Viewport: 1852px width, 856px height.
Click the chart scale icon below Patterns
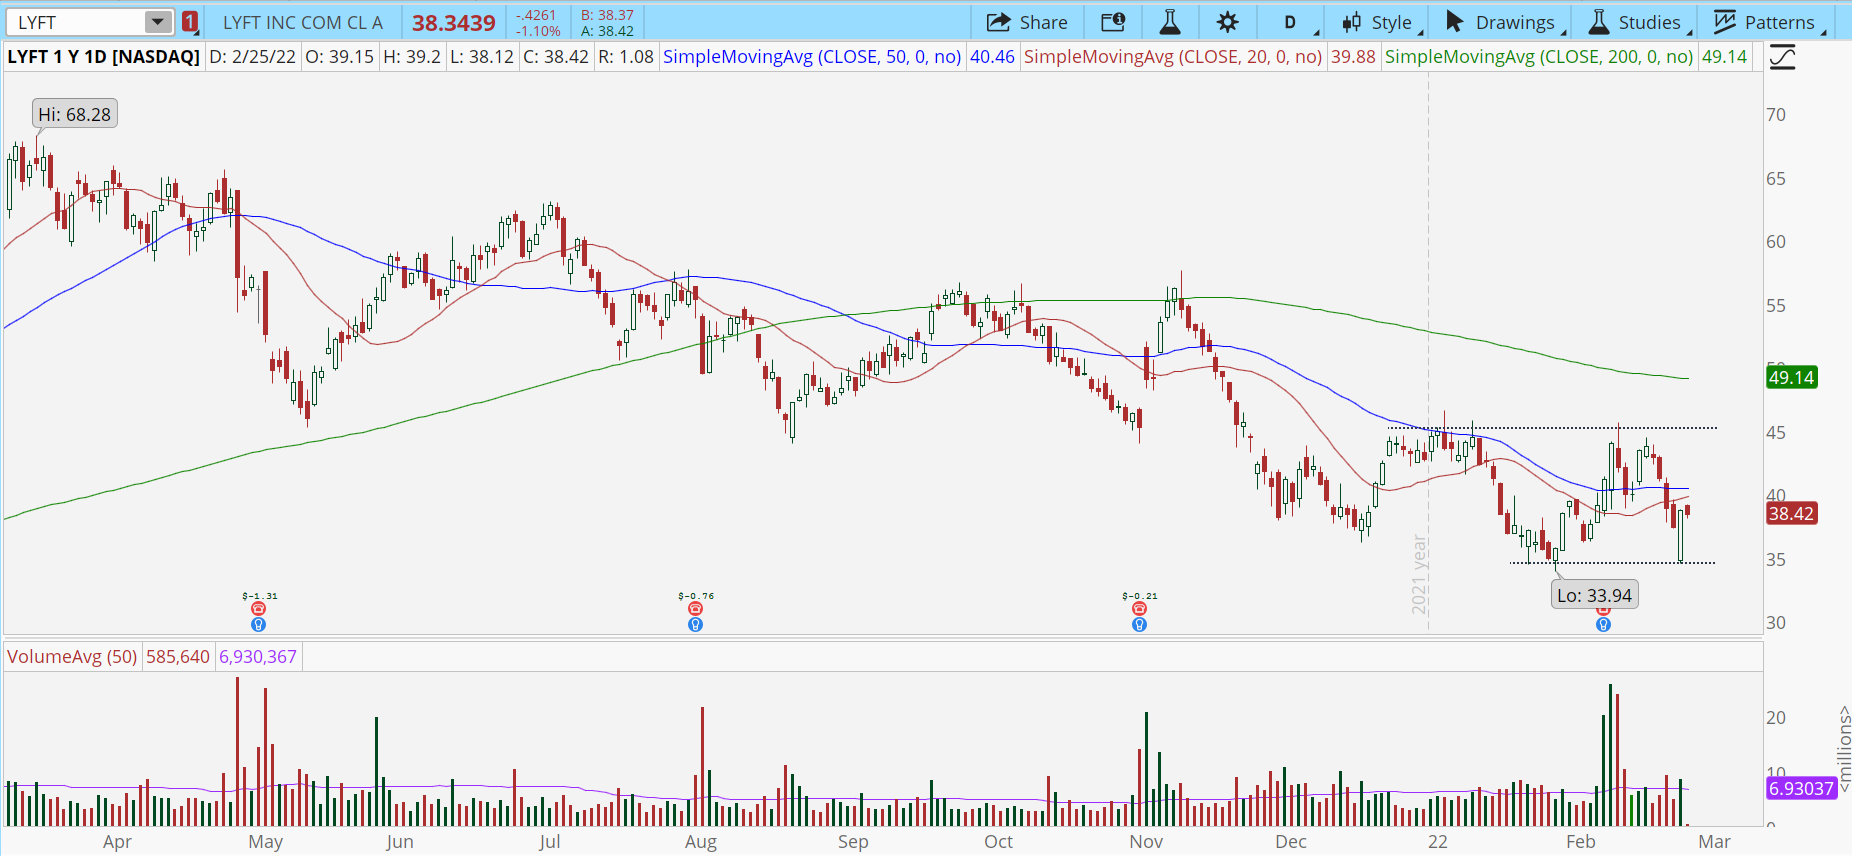pos(1782,57)
